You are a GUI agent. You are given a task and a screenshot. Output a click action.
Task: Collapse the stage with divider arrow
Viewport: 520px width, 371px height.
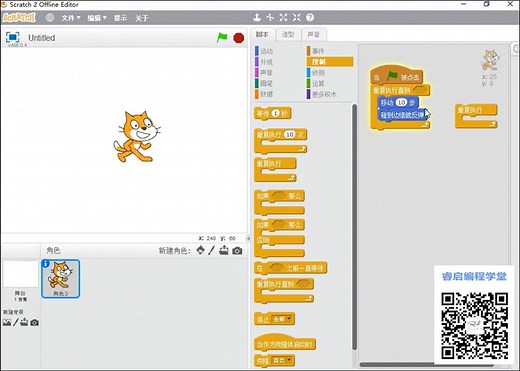[248, 238]
